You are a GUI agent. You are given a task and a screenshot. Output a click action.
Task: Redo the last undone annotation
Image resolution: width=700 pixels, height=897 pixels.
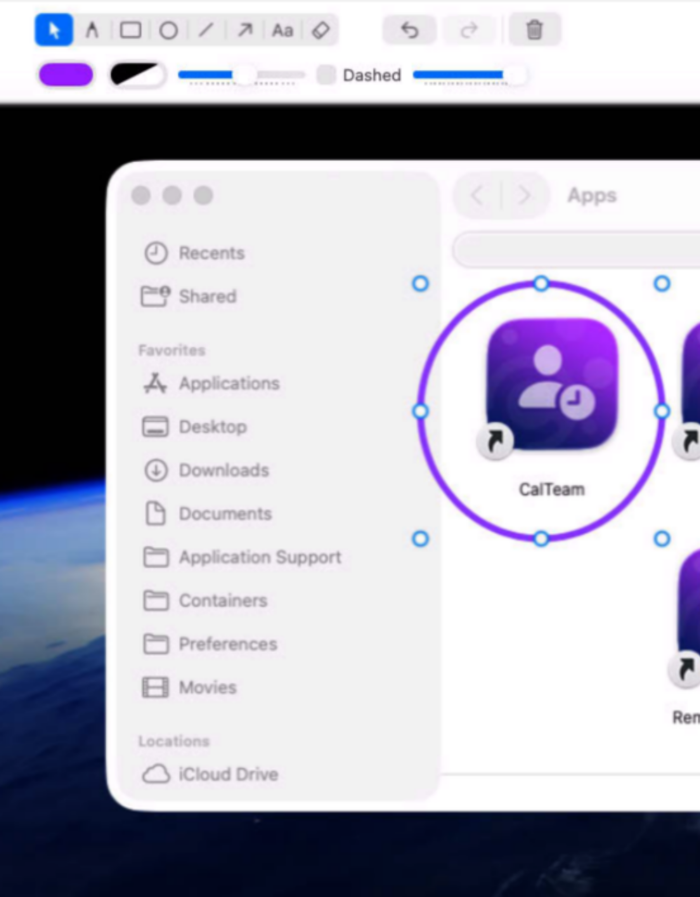[x=469, y=30]
